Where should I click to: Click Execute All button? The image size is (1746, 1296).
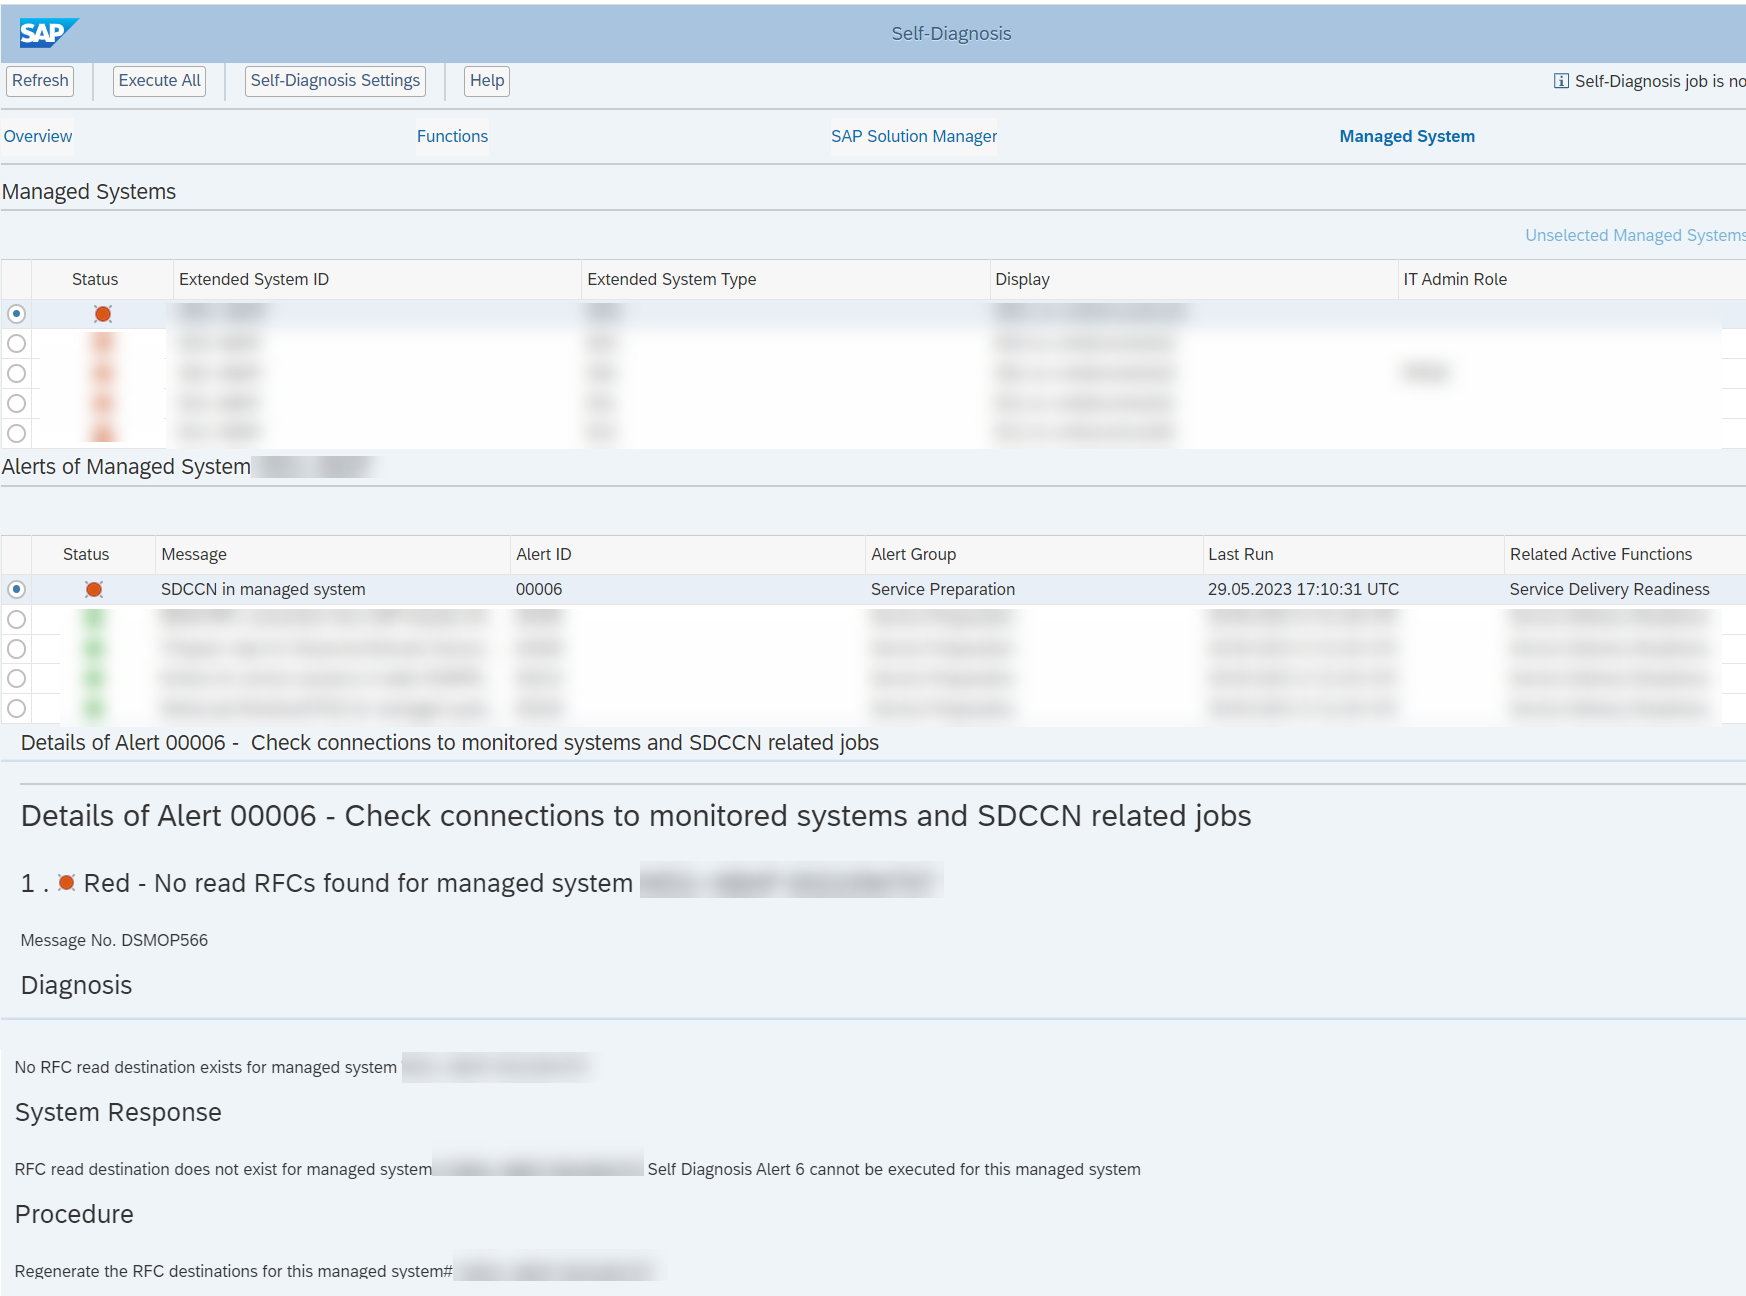160,81
